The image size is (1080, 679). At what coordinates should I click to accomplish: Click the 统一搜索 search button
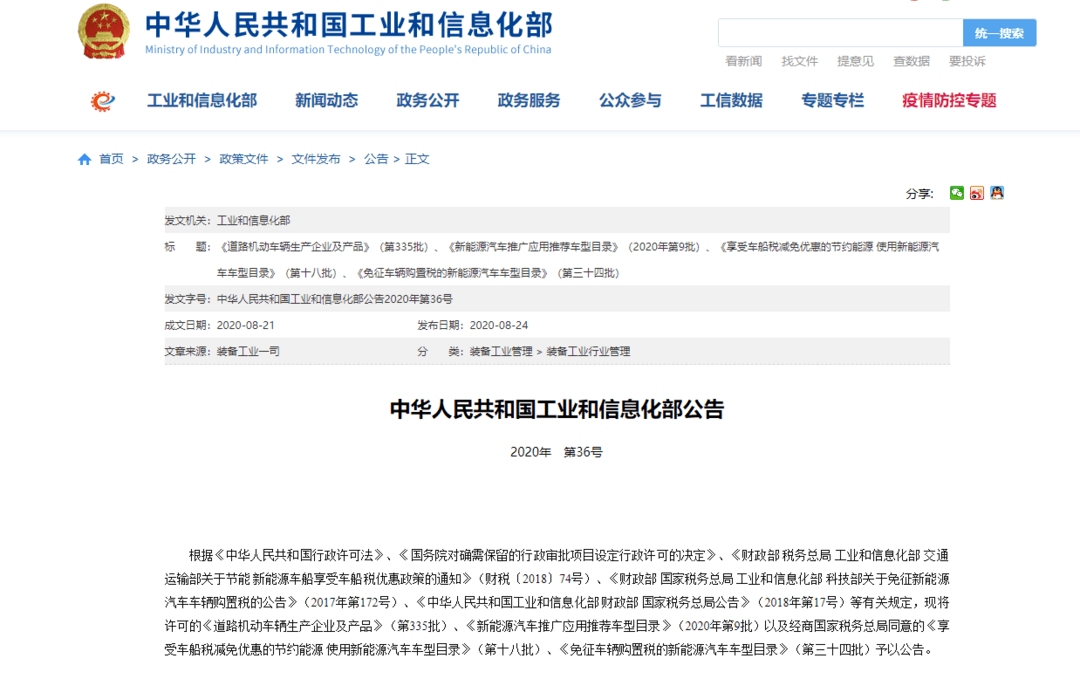pos(999,33)
